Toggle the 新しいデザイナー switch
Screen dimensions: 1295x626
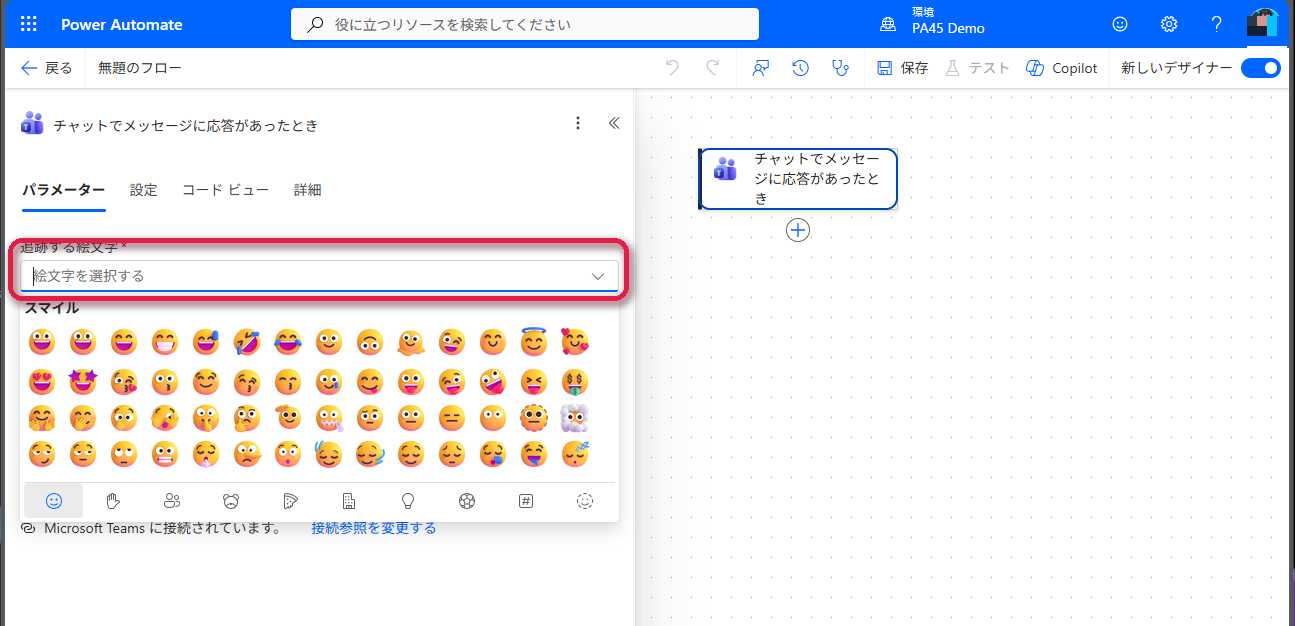point(1260,68)
